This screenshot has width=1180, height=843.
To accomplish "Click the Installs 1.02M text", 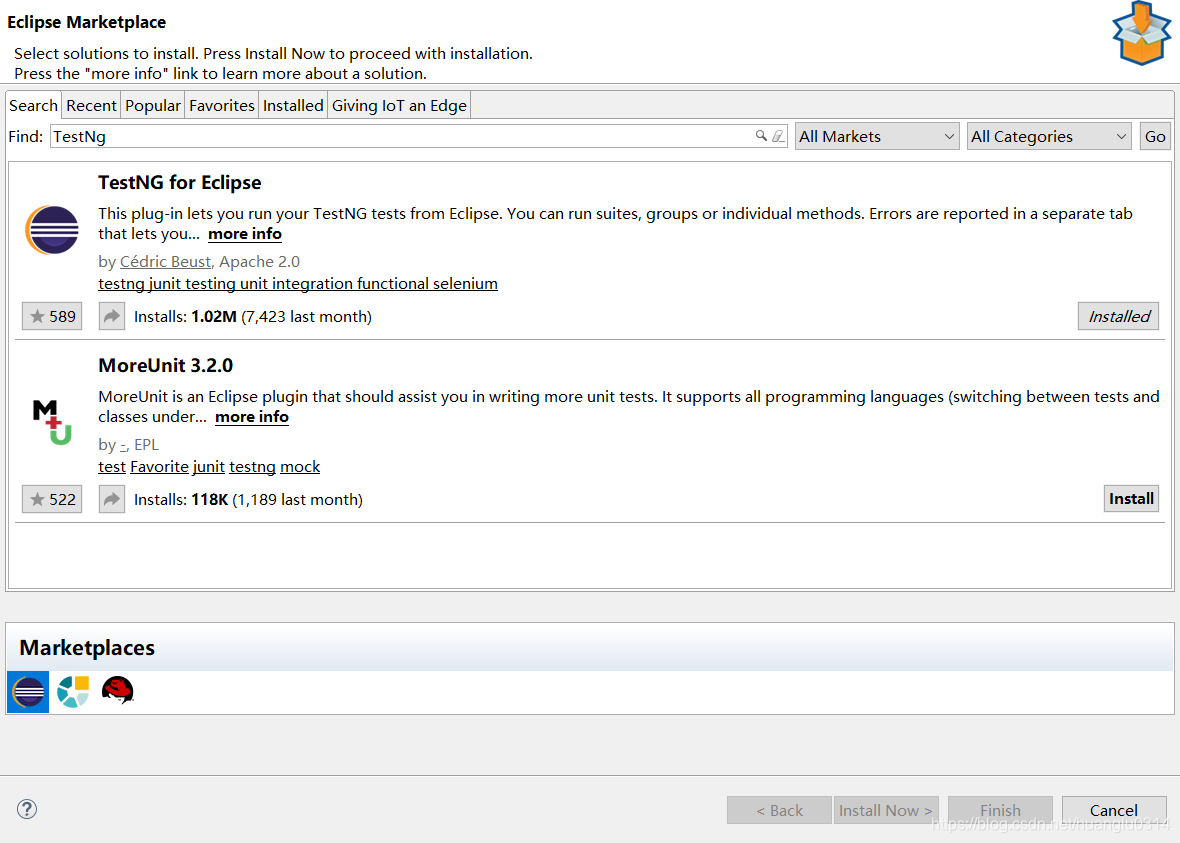I will pyautogui.click(x=185, y=316).
